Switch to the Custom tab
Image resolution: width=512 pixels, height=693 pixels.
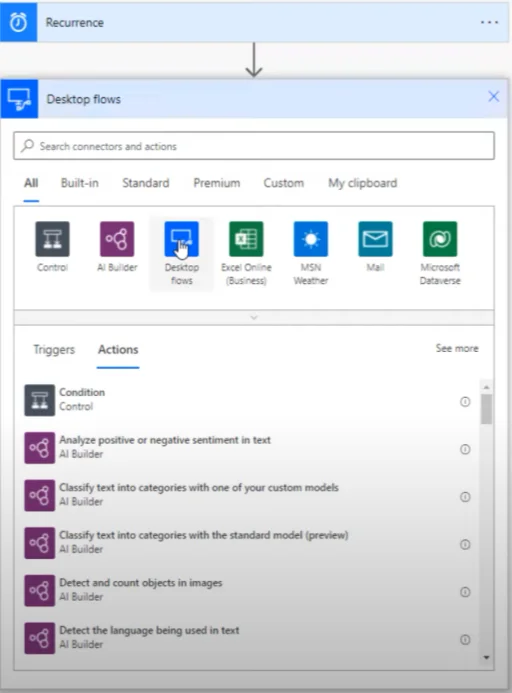coord(283,183)
